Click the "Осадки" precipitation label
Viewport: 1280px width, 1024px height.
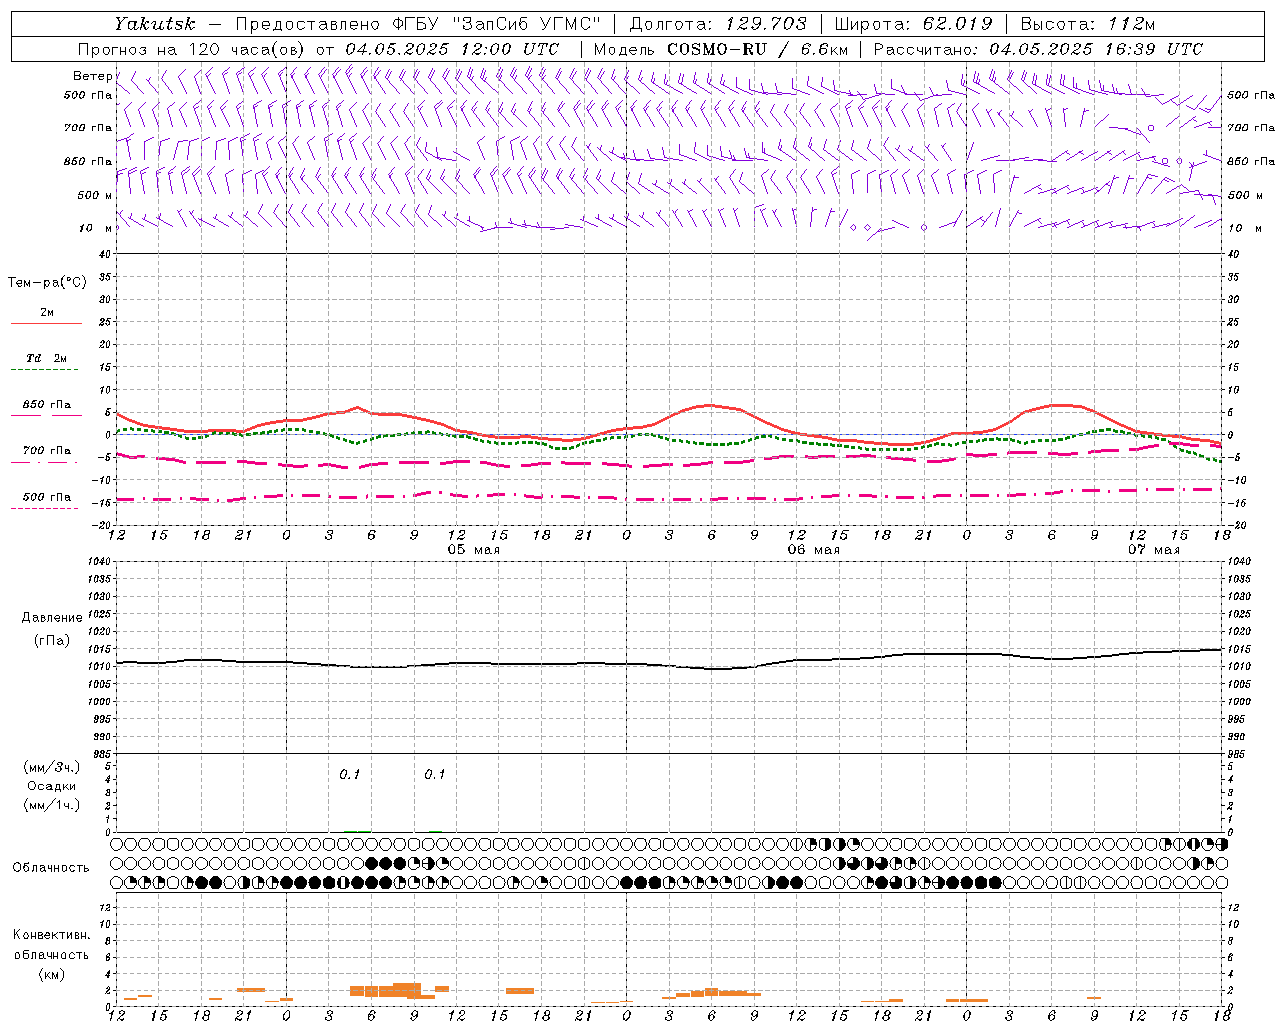coord(52,786)
